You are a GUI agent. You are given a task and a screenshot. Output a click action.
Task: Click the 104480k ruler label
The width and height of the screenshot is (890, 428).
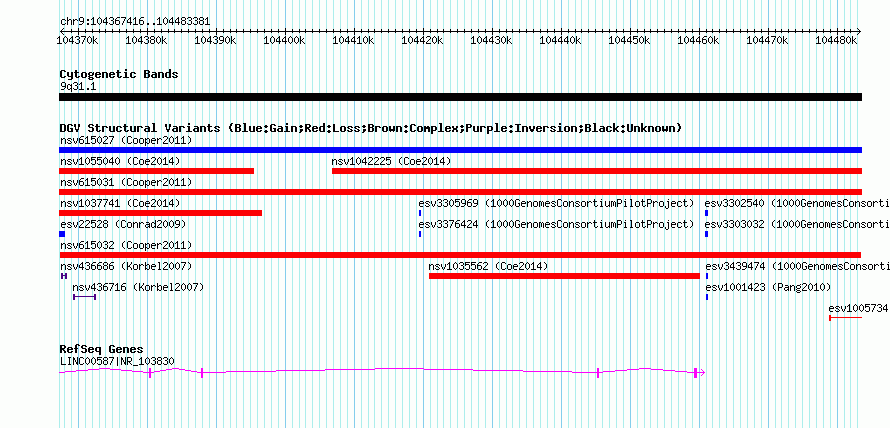click(x=837, y=40)
